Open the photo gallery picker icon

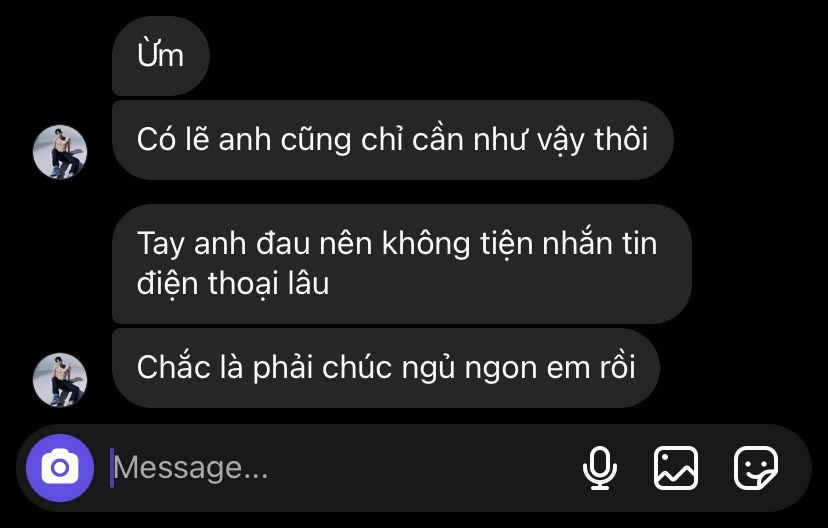pyautogui.click(x=676, y=468)
